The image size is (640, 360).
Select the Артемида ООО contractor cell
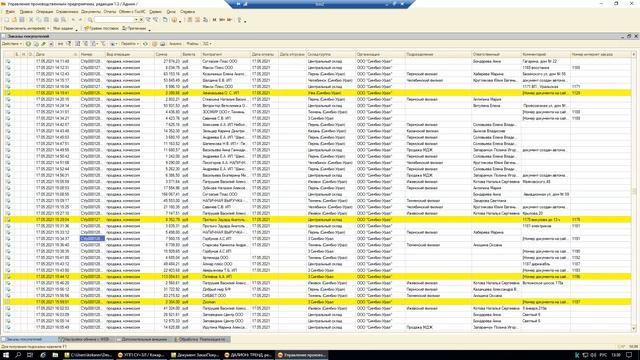225,258
